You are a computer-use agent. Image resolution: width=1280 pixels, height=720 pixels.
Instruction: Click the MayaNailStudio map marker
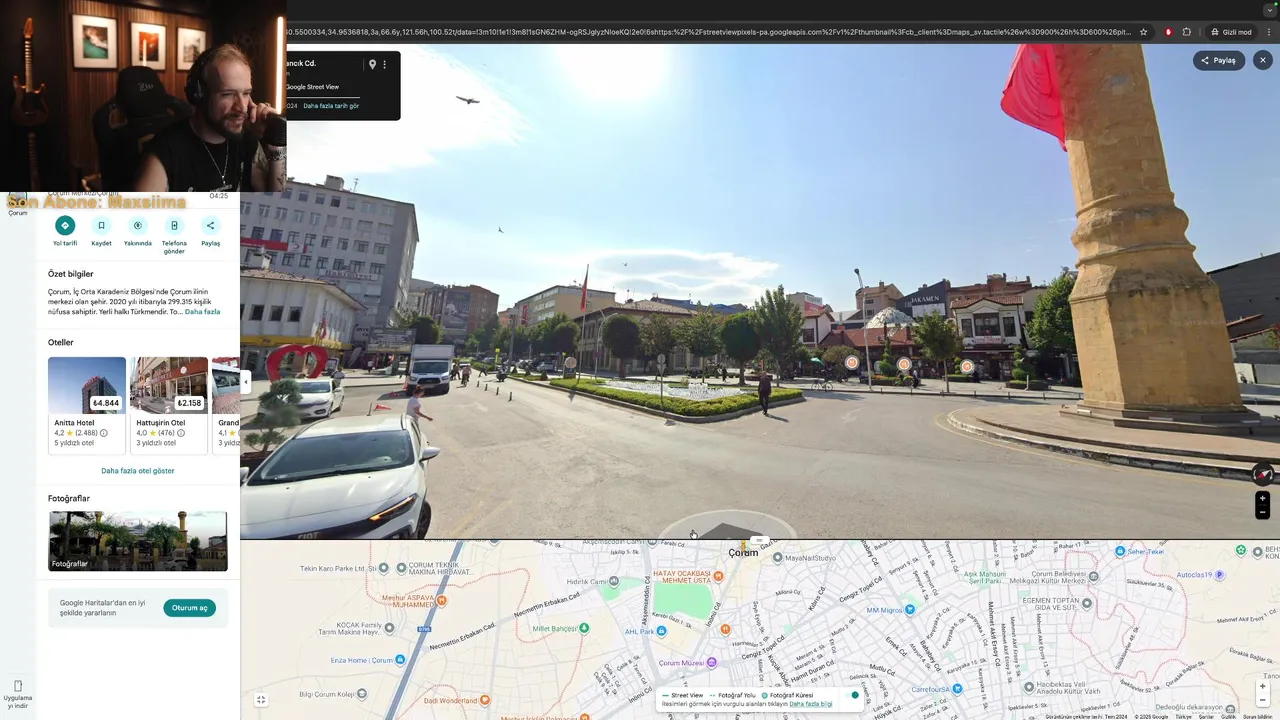(778, 558)
